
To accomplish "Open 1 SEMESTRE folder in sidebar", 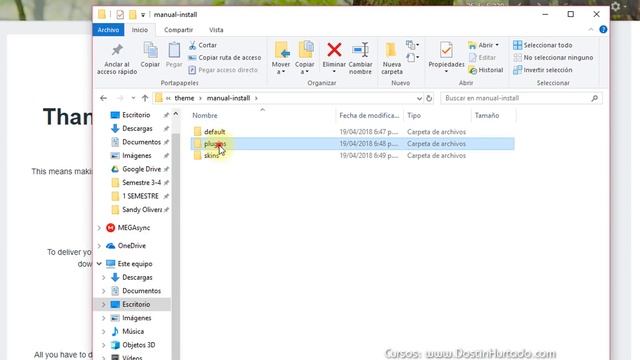I will point(140,196).
